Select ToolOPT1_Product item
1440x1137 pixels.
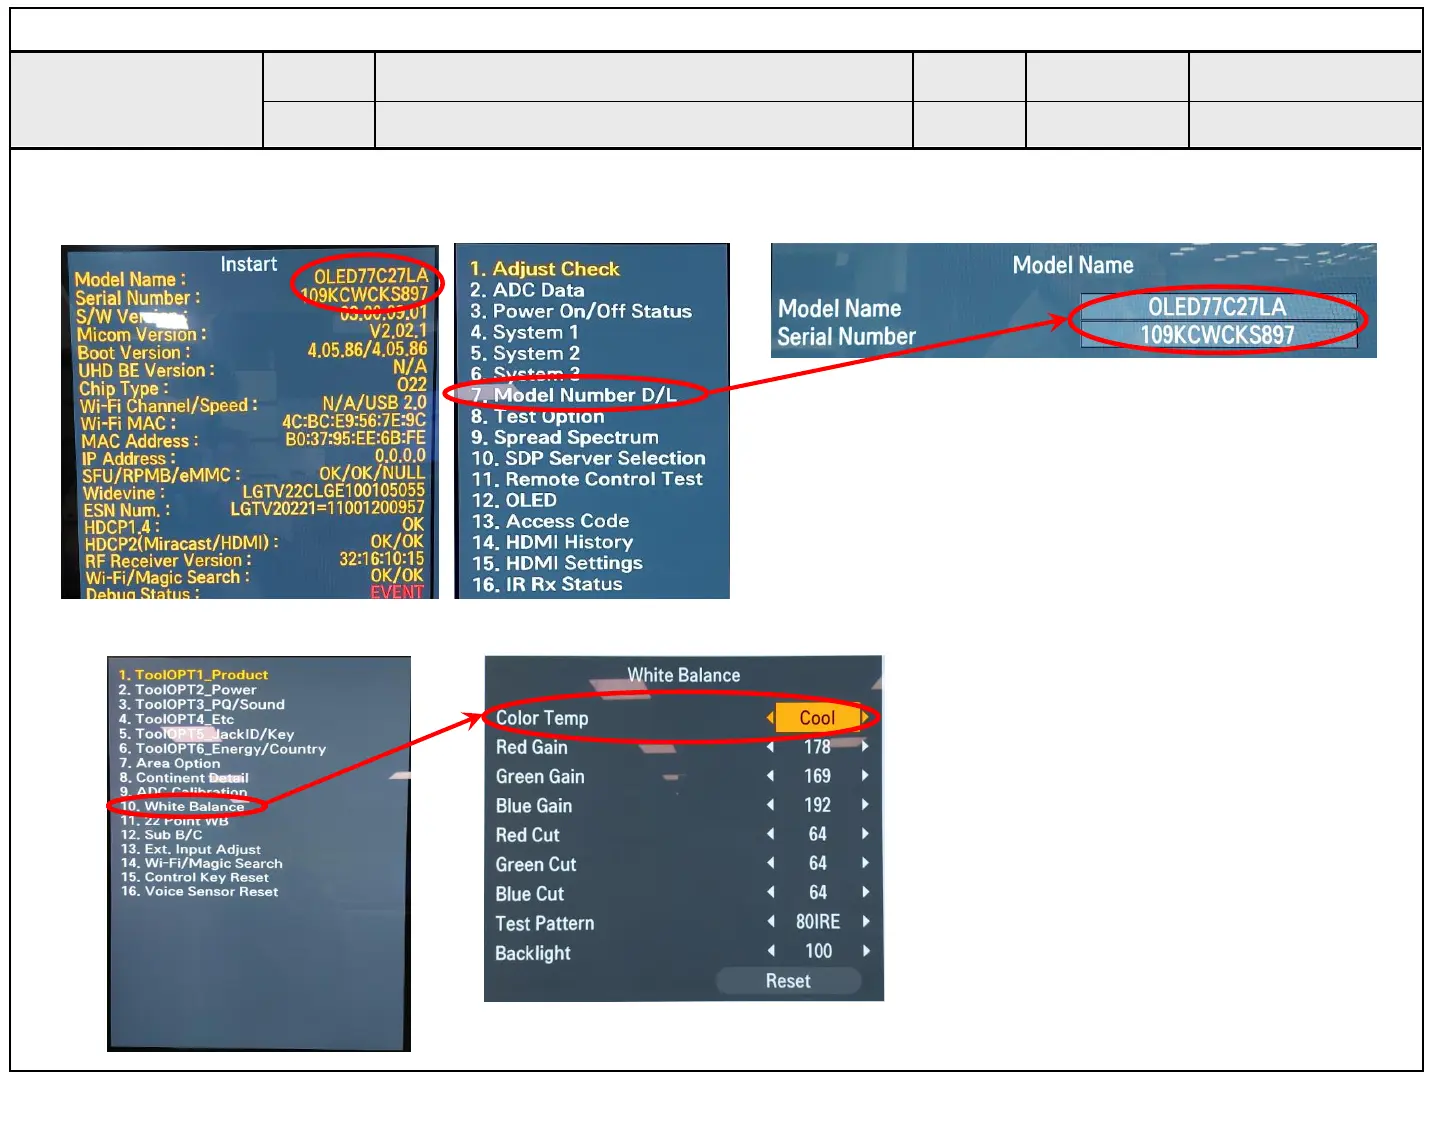193,675
